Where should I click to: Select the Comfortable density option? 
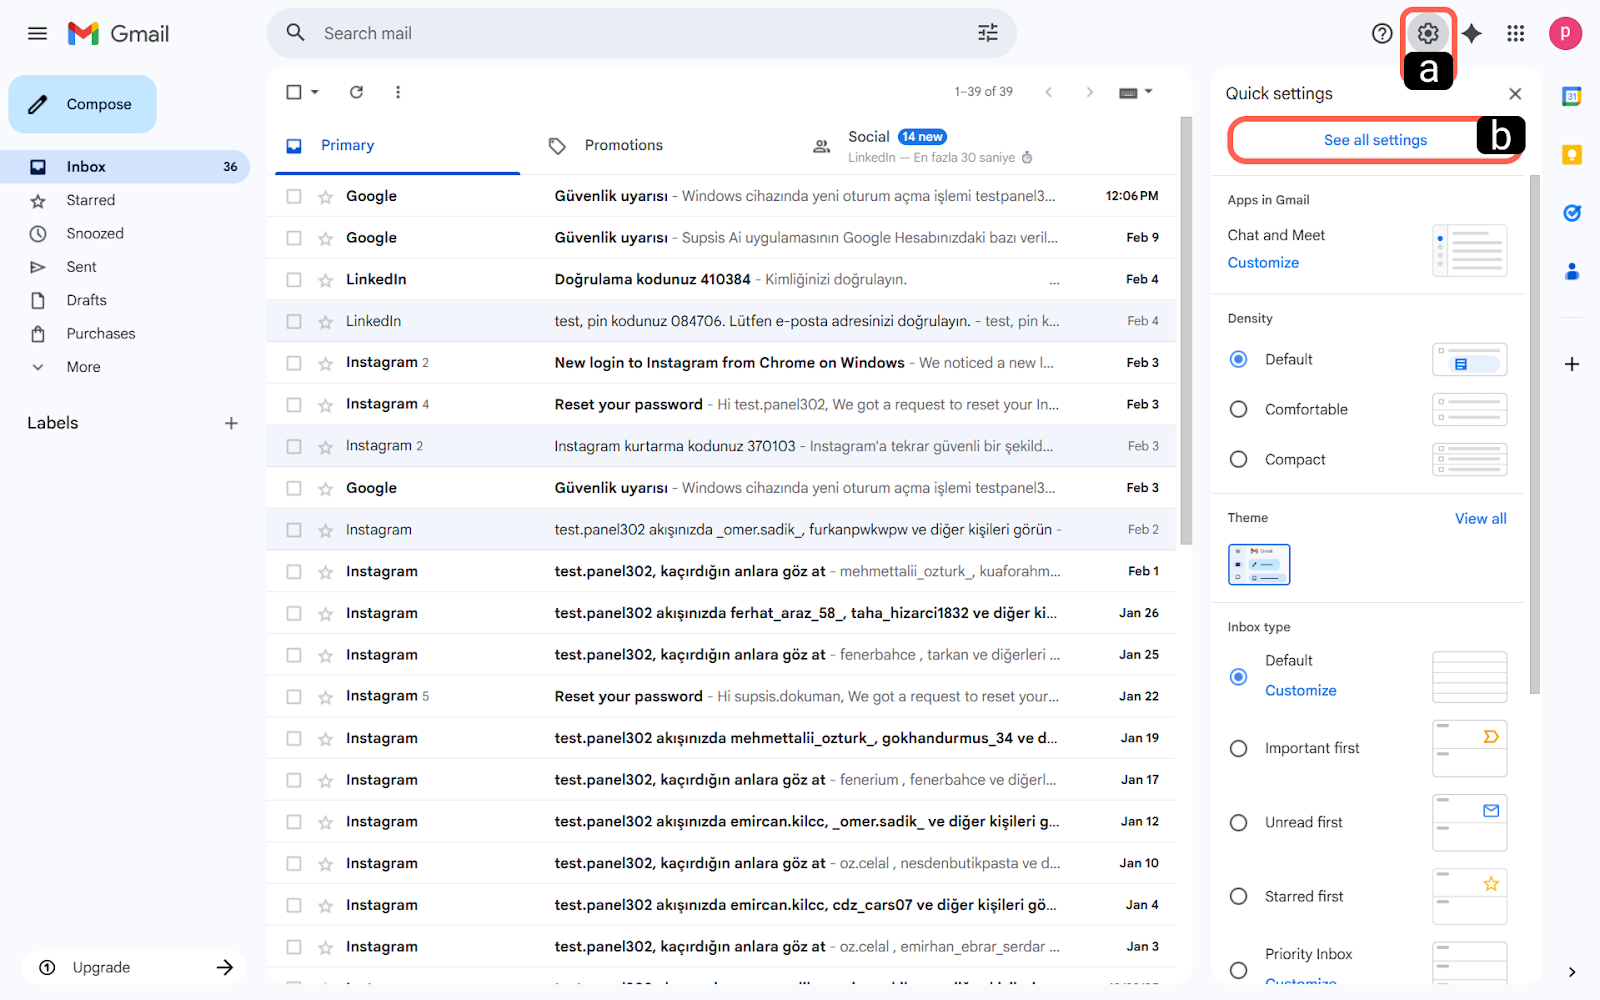pyautogui.click(x=1238, y=409)
